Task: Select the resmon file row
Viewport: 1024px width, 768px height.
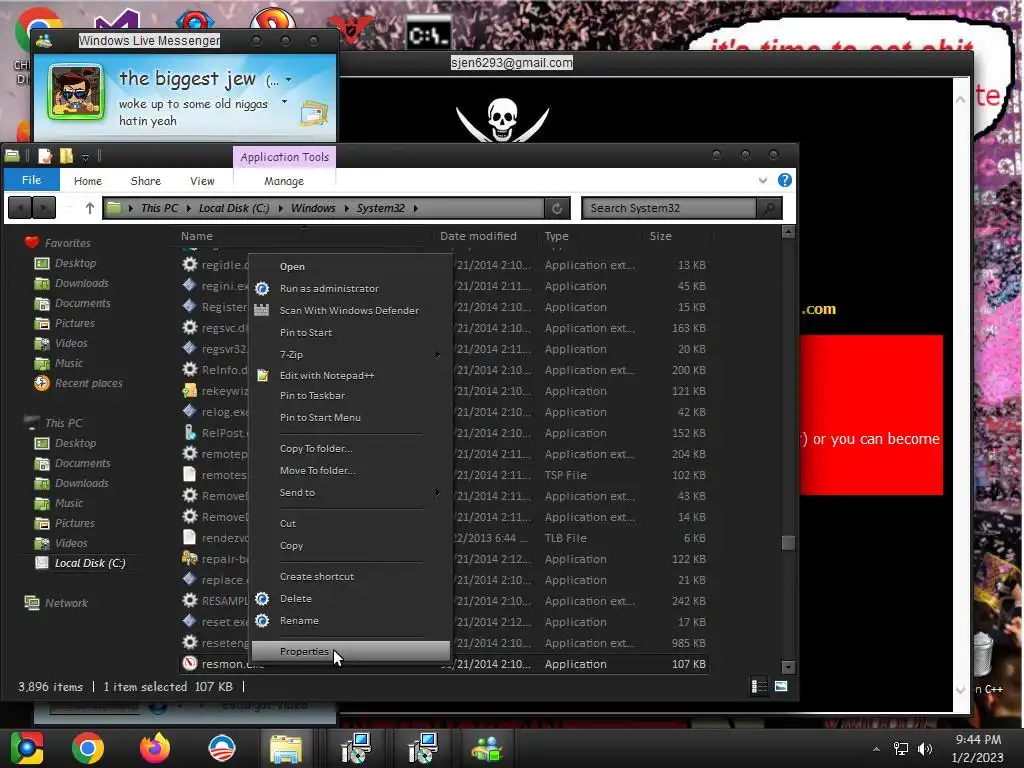Action: click(443, 664)
